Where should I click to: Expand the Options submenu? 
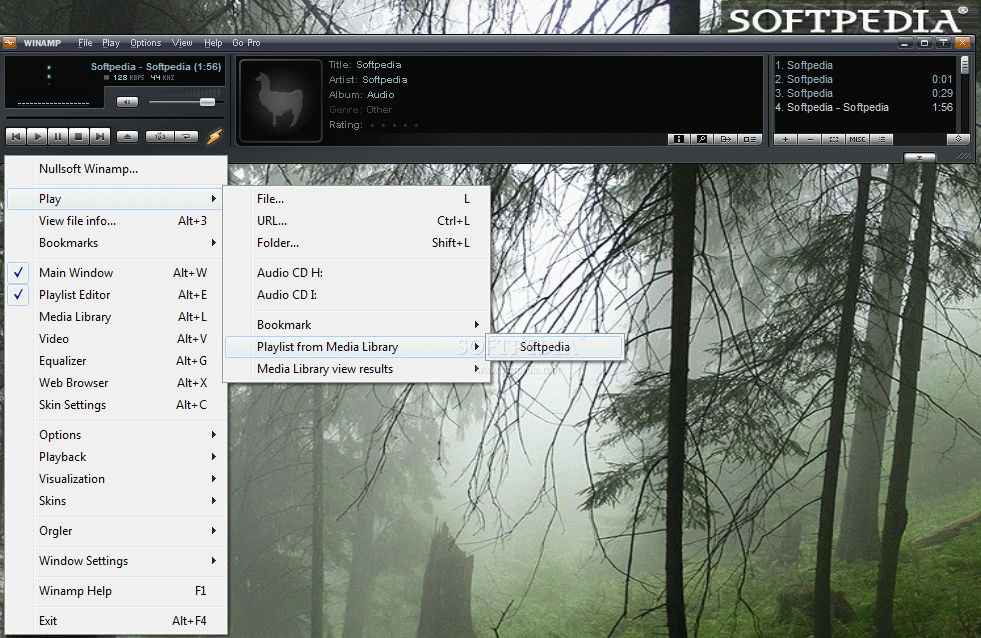[x=116, y=435]
